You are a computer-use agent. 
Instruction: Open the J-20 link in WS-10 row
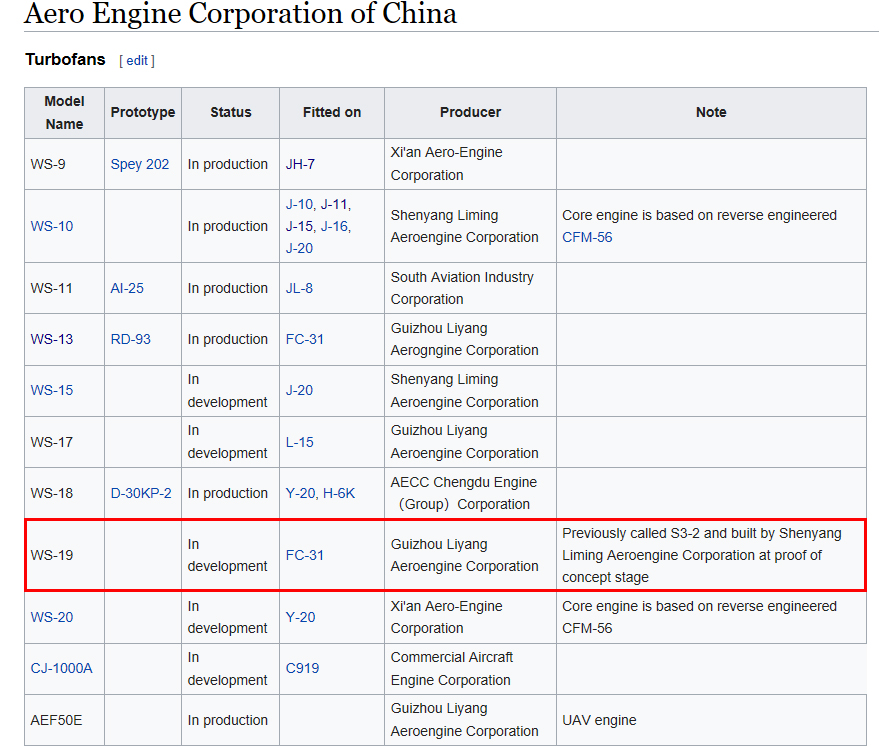[299, 248]
